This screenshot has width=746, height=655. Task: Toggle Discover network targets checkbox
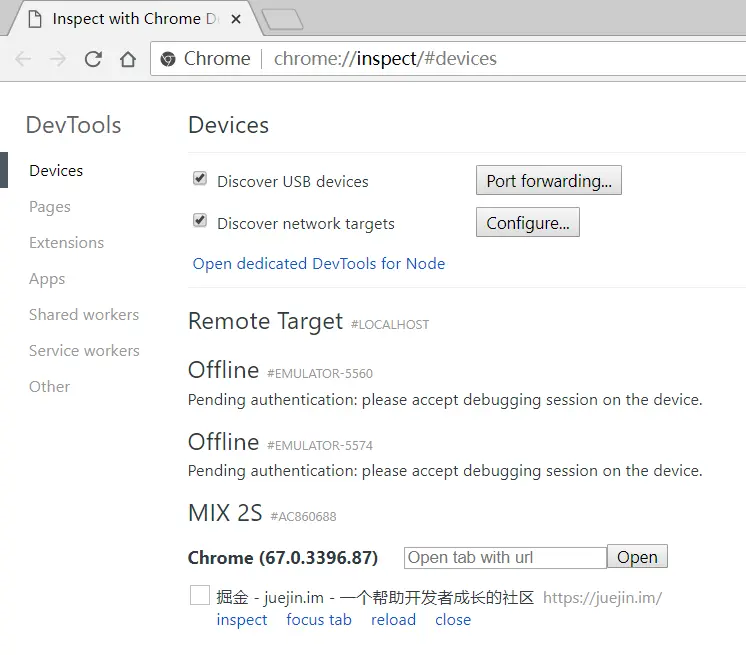click(x=200, y=220)
